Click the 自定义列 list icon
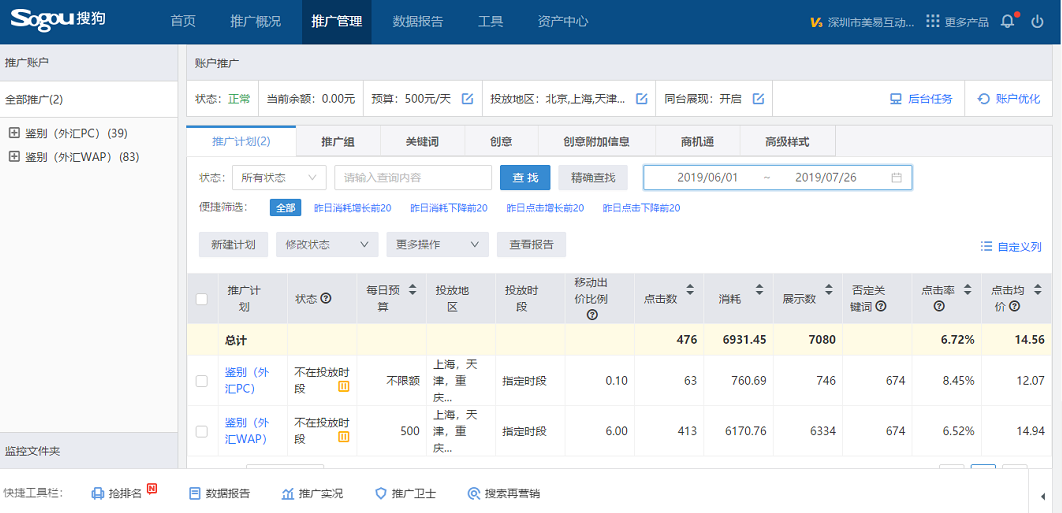 (986, 247)
